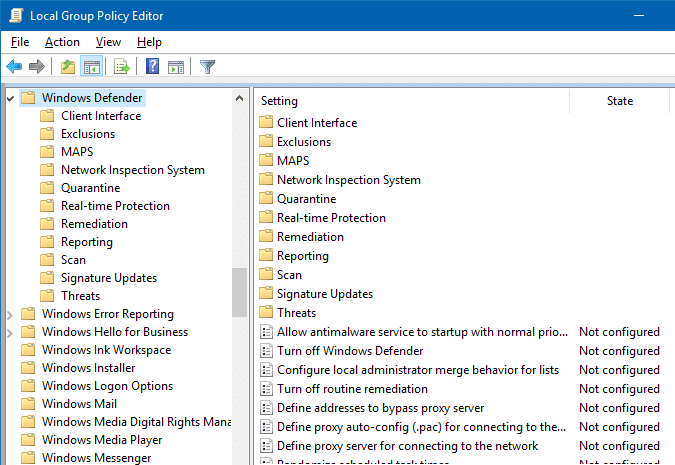Screen dimensions: 675x465
Task: Select Remediation in the tree
Action: [94, 224]
